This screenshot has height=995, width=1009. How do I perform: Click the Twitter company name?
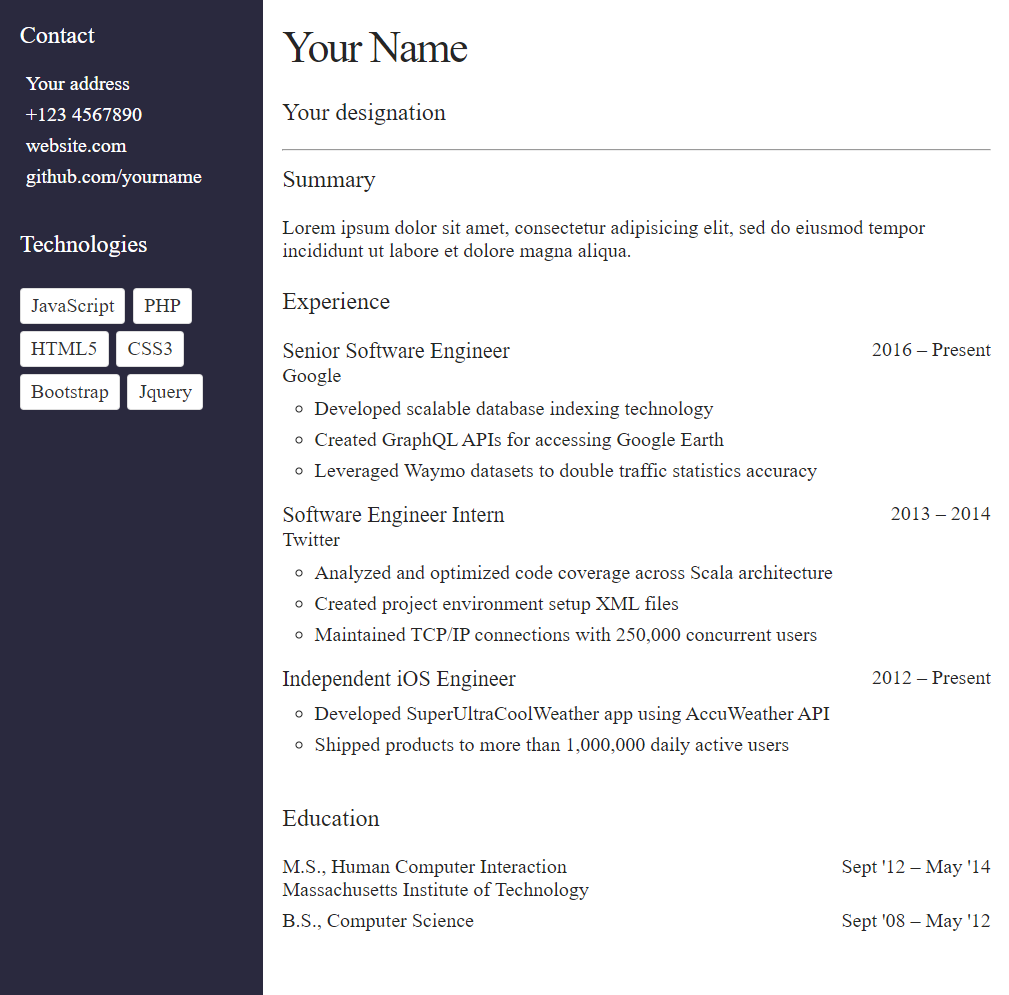pyautogui.click(x=311, y=540)
